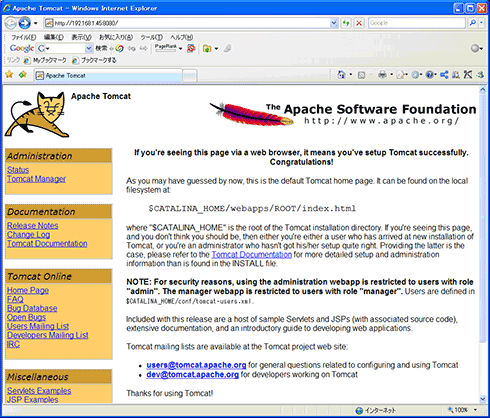Open the bookmarks folder dropdown arrow

point(216,49)
